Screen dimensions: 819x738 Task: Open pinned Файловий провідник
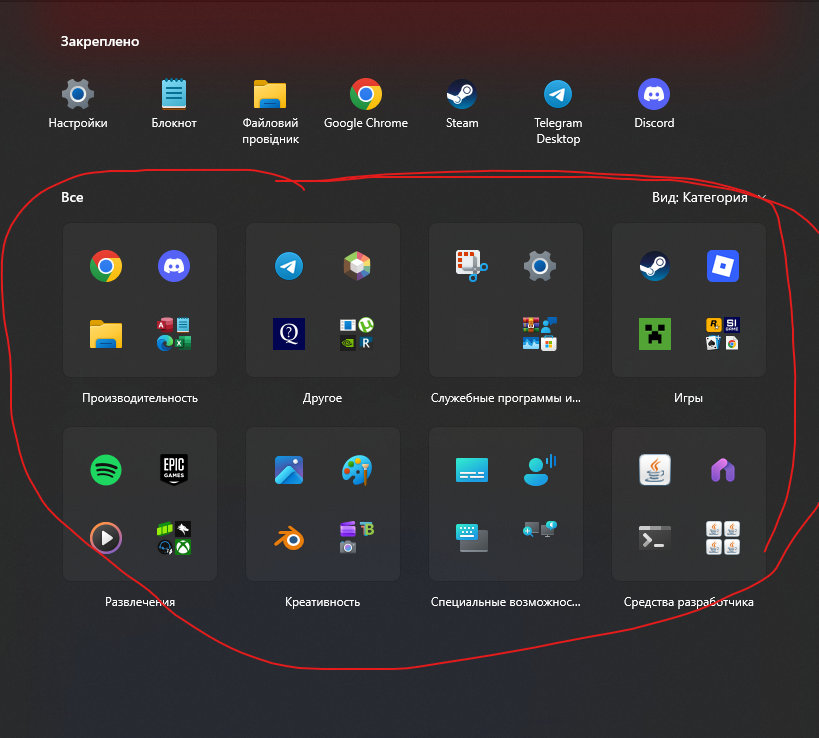click(270, 111)
